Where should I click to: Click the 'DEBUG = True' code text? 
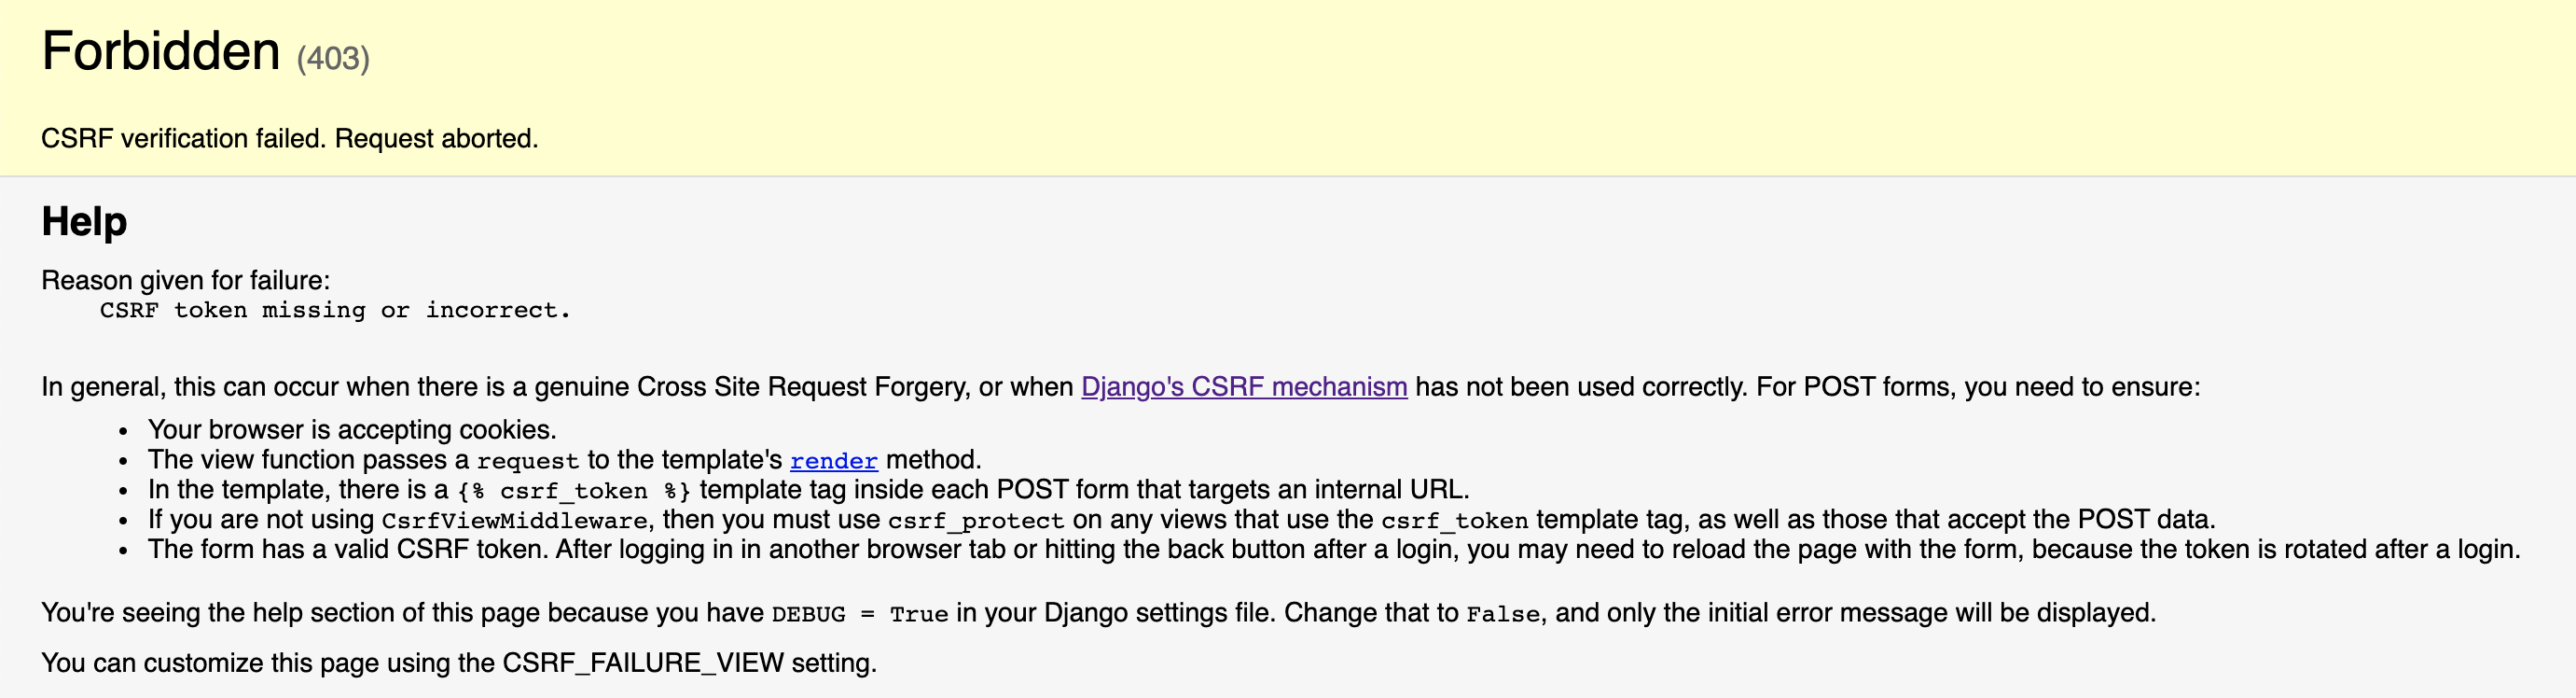pos(859,614)
